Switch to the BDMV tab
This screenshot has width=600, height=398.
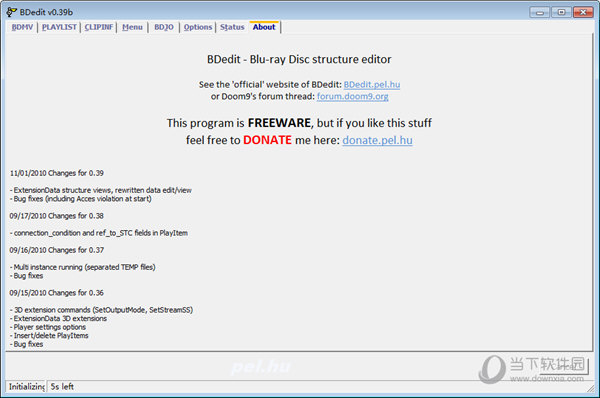[x=22, y=27]
